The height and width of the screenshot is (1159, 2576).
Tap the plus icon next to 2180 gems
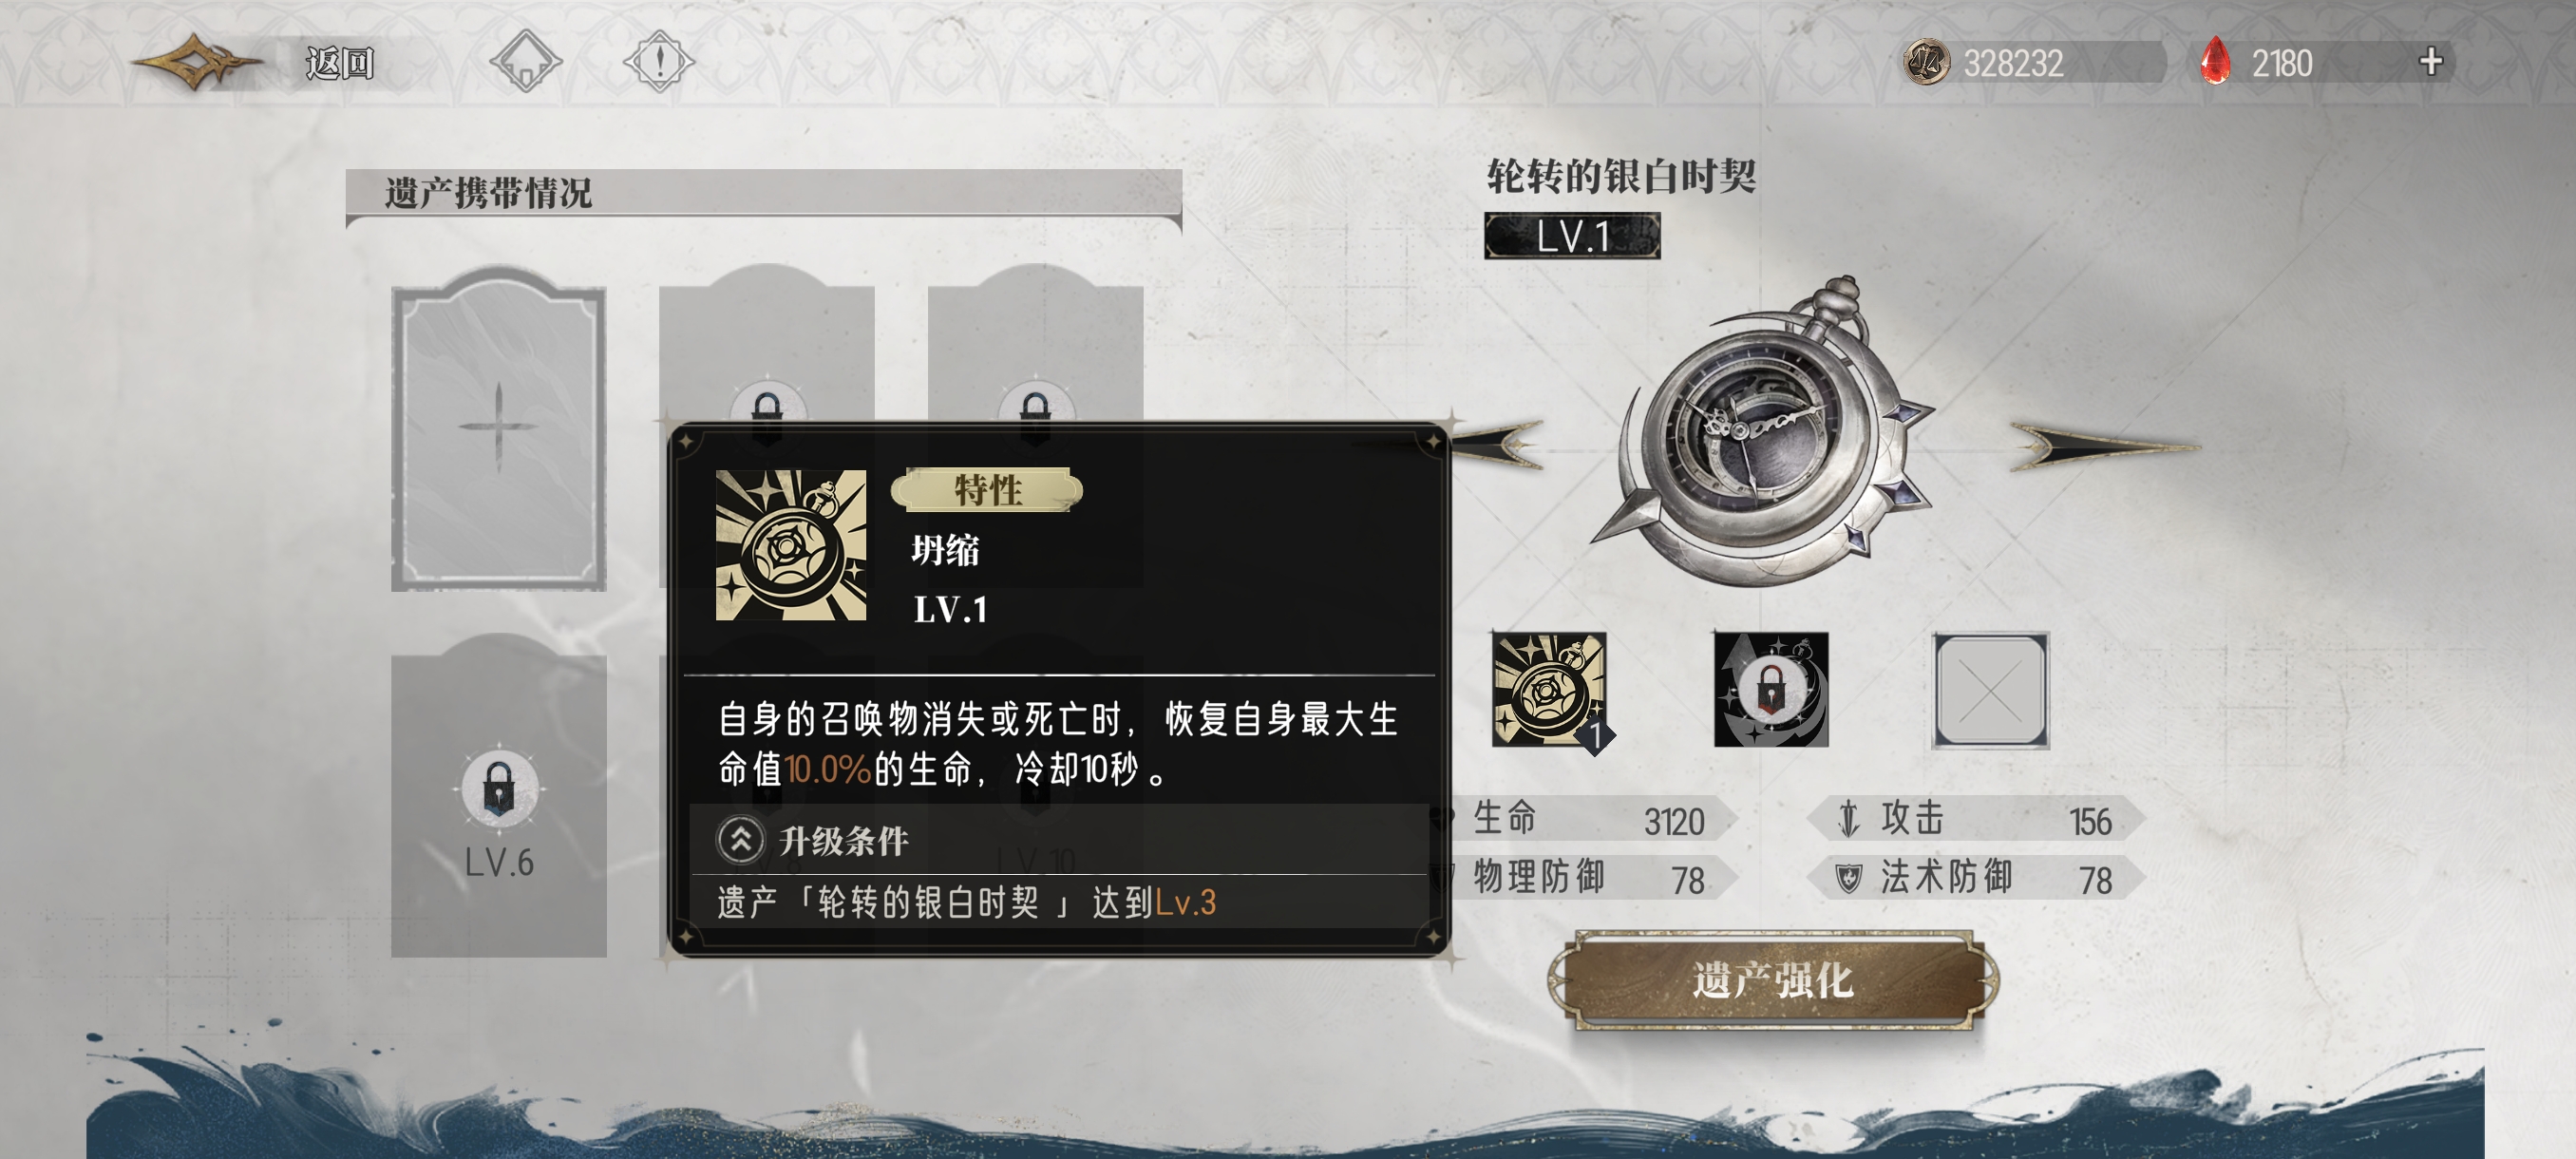[2430, 62]
